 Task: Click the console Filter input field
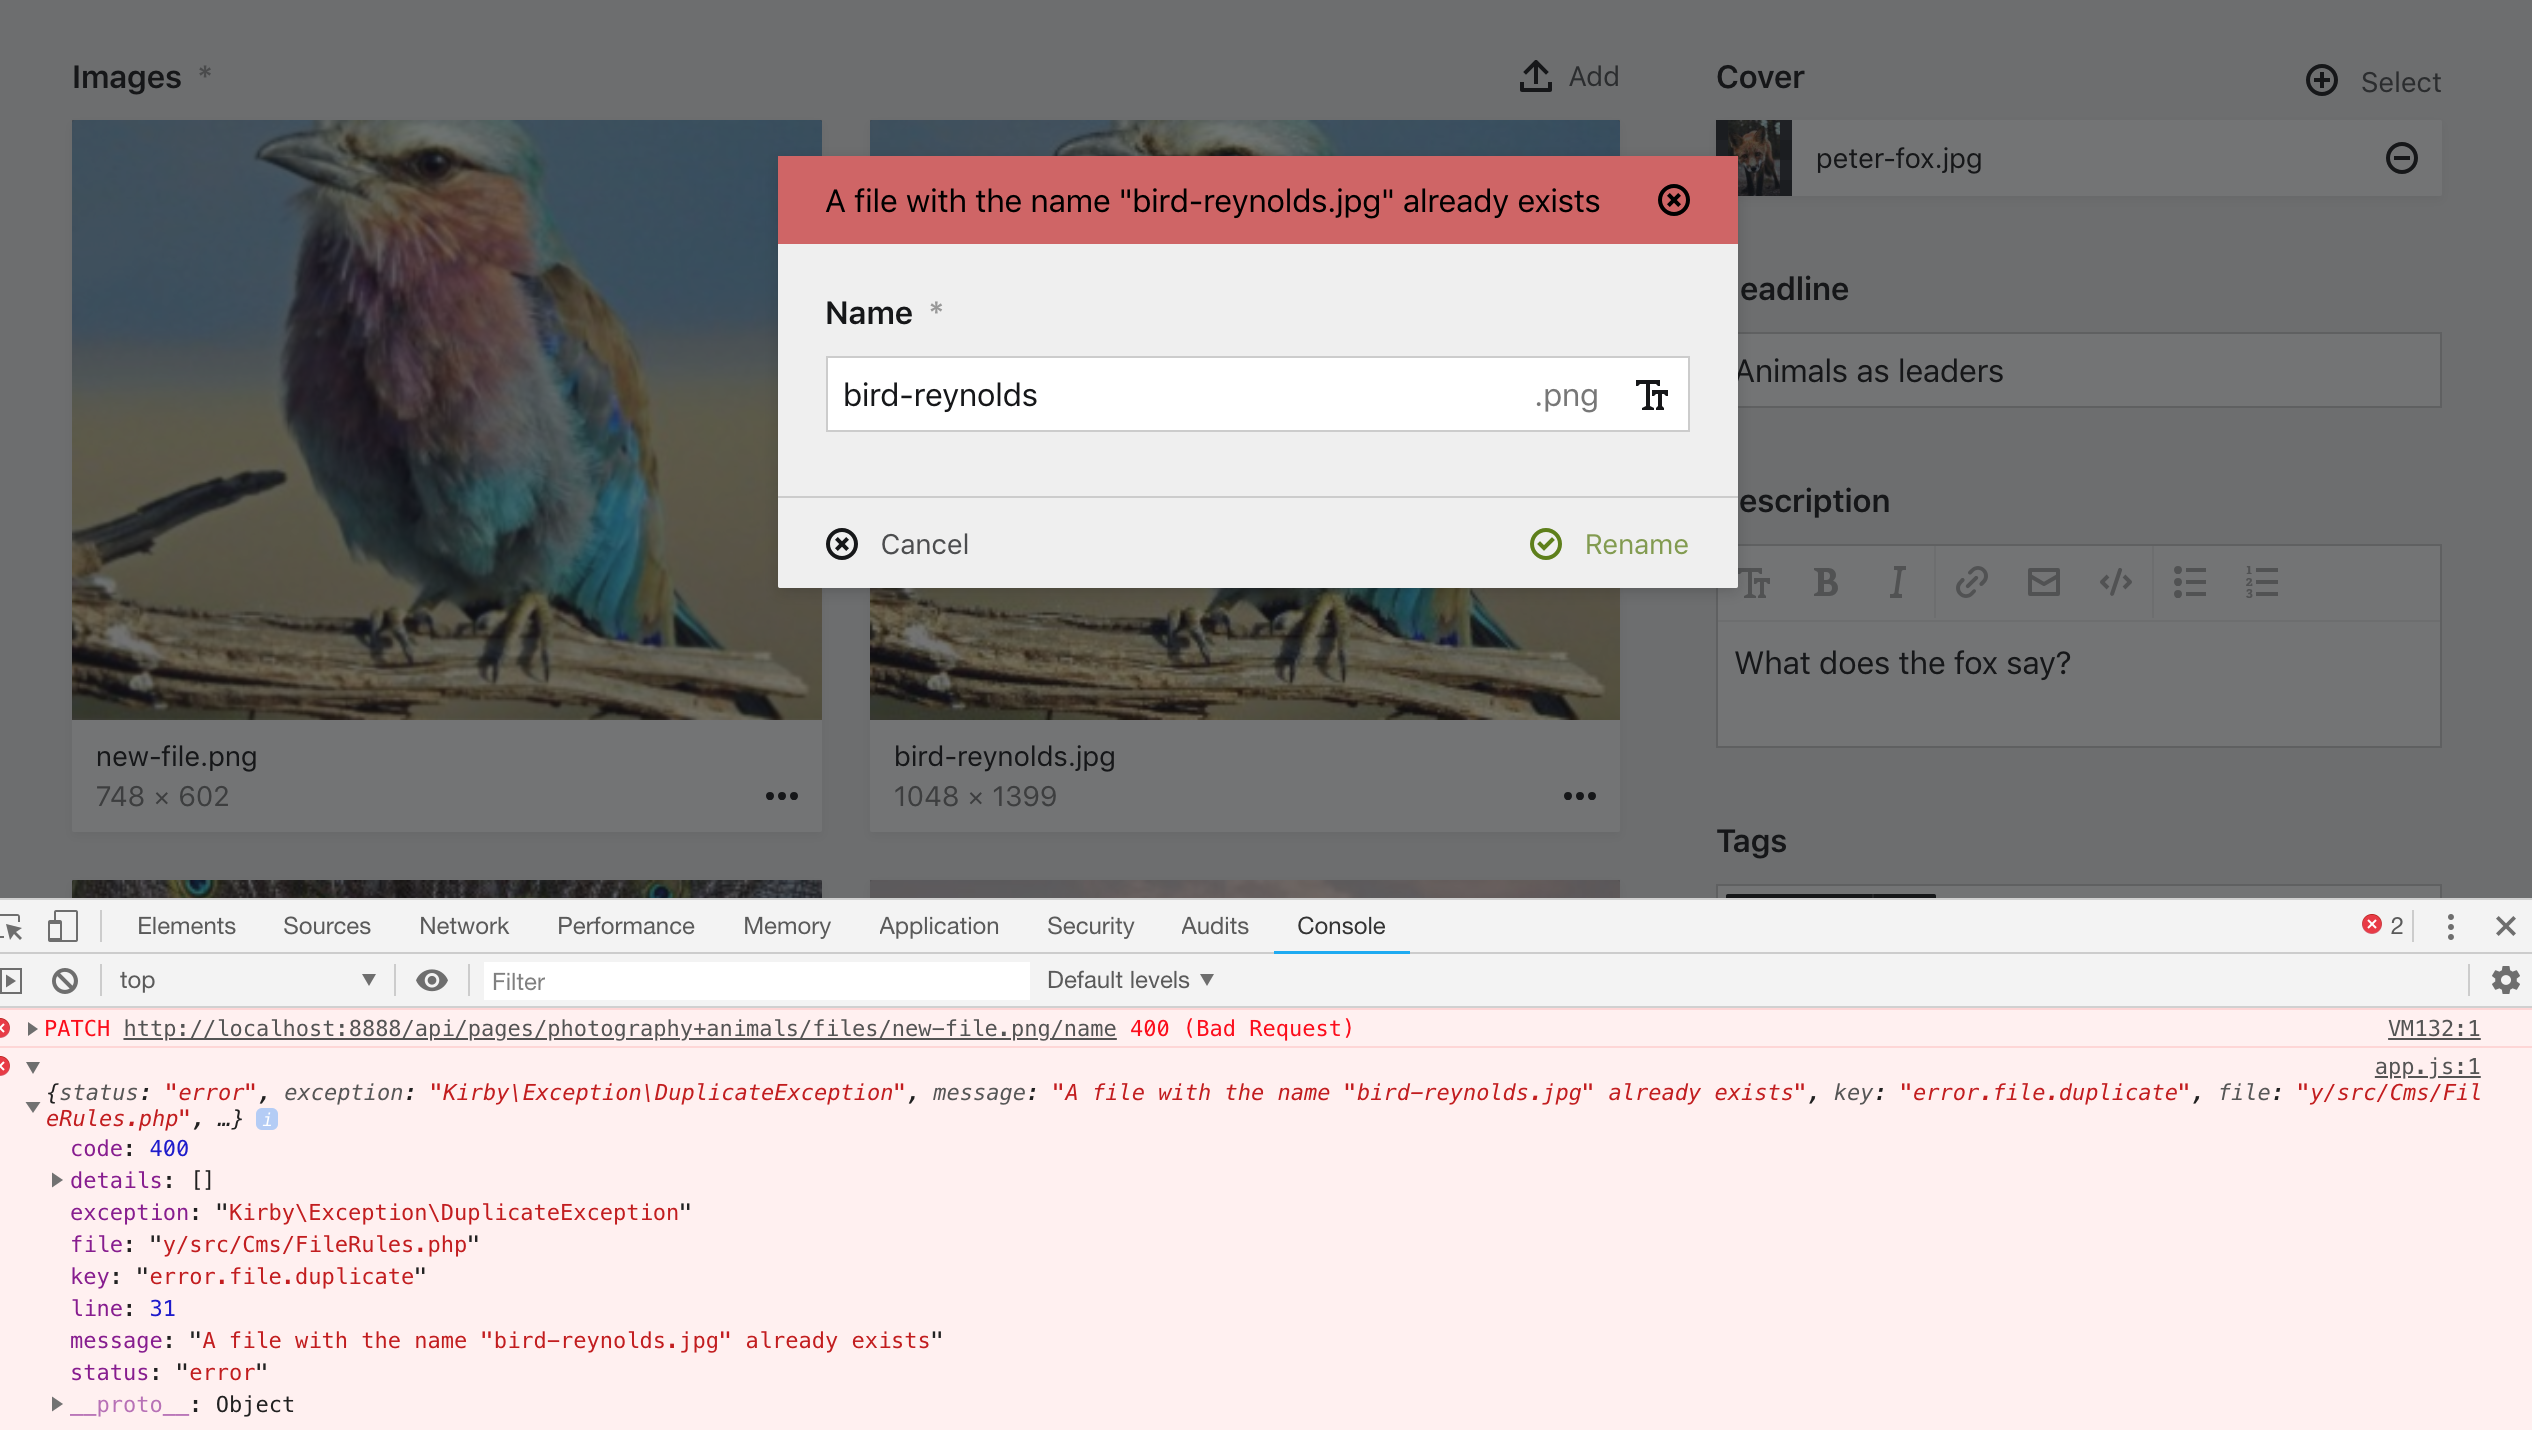[x=755, y=981]
